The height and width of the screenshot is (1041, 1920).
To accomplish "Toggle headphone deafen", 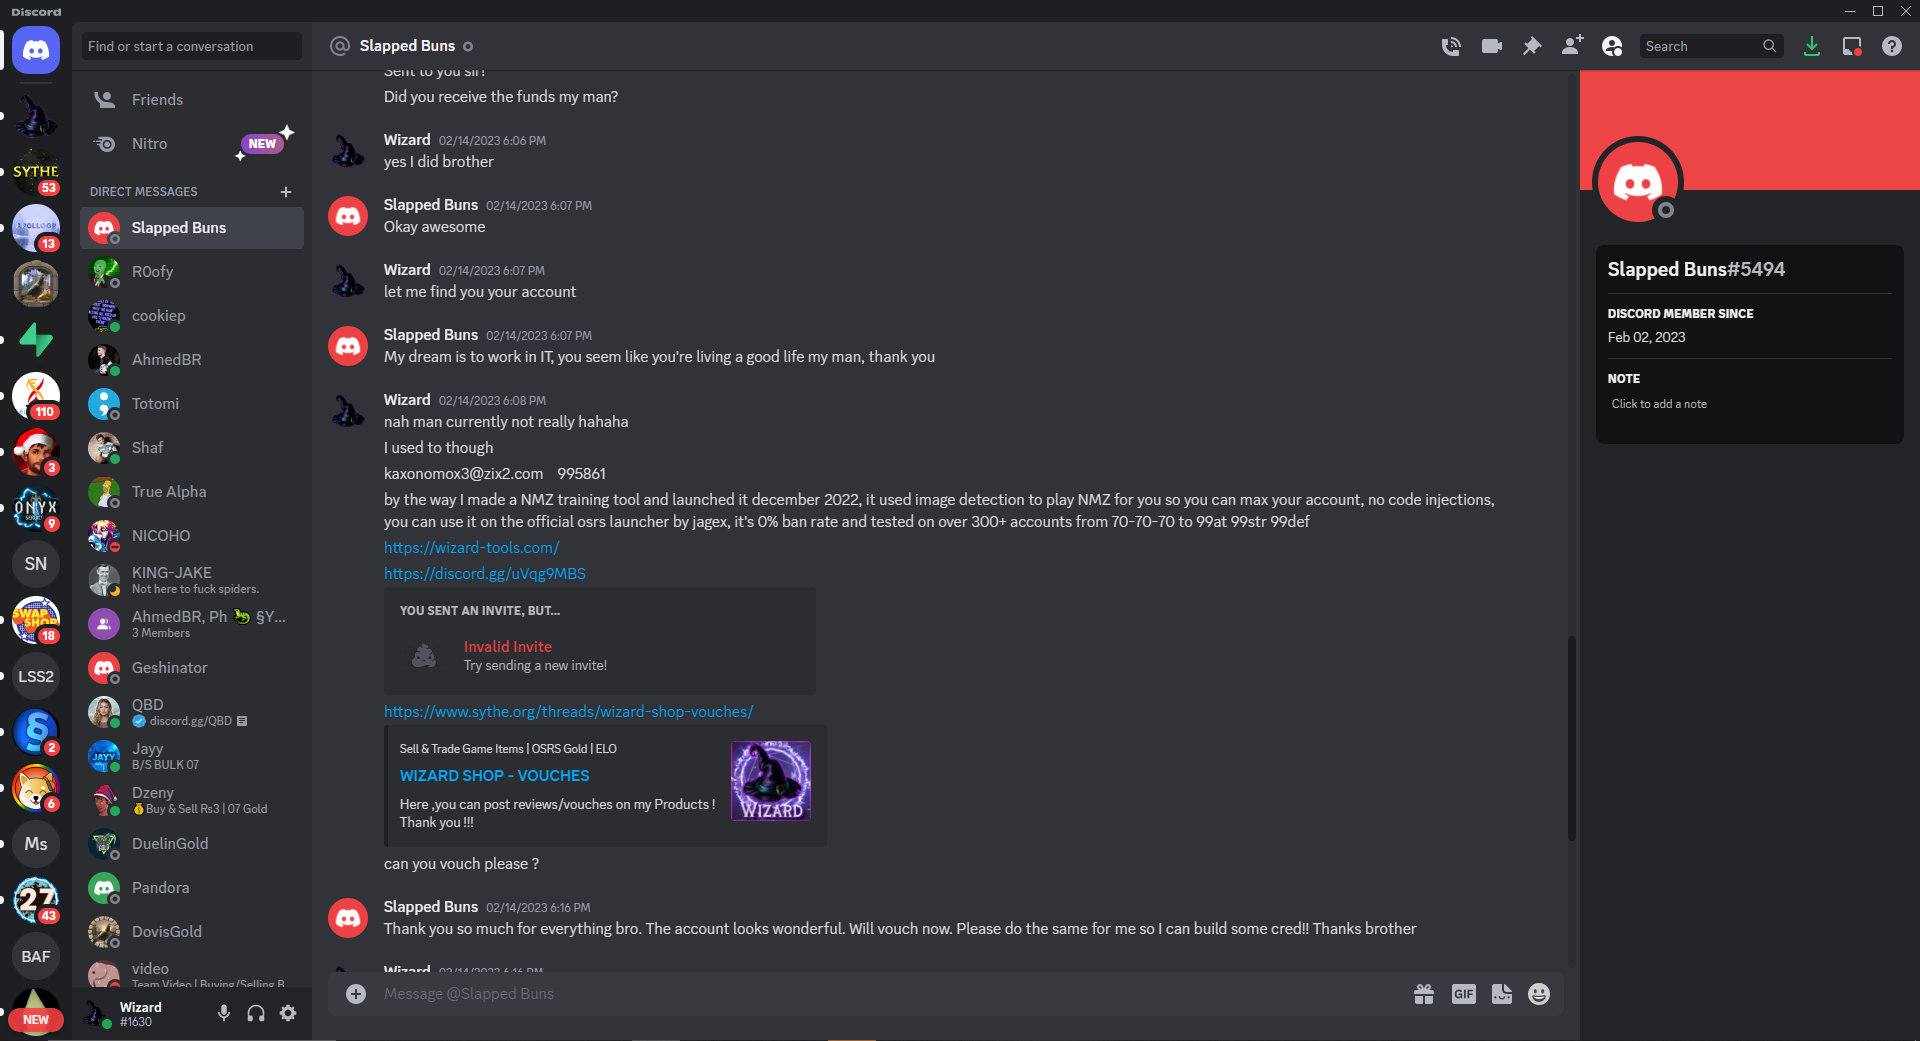I will [x=256, y=1013].
